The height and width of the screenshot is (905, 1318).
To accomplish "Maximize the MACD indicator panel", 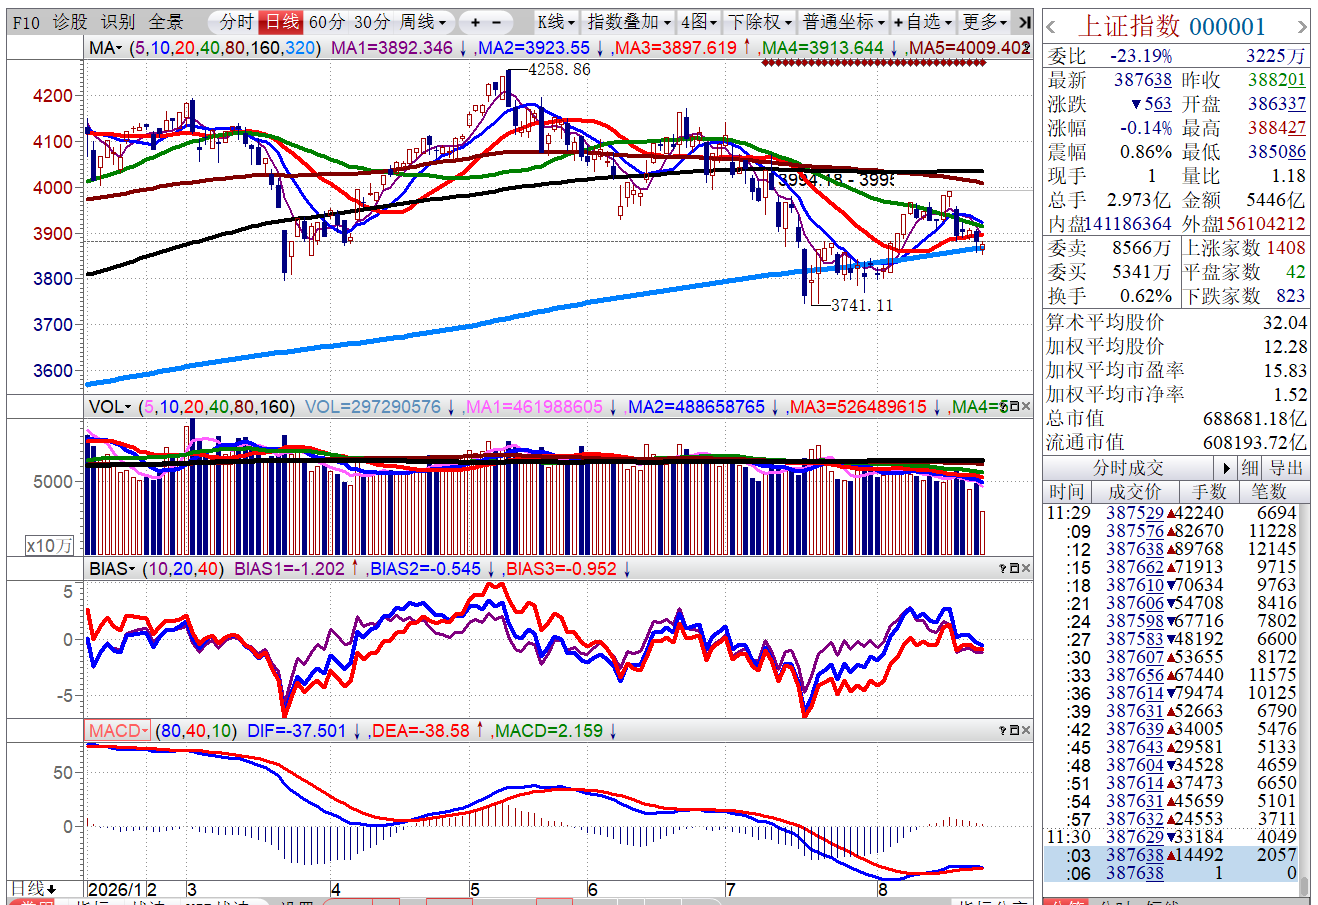I will pyautogui.click(x=1014, y=730).
